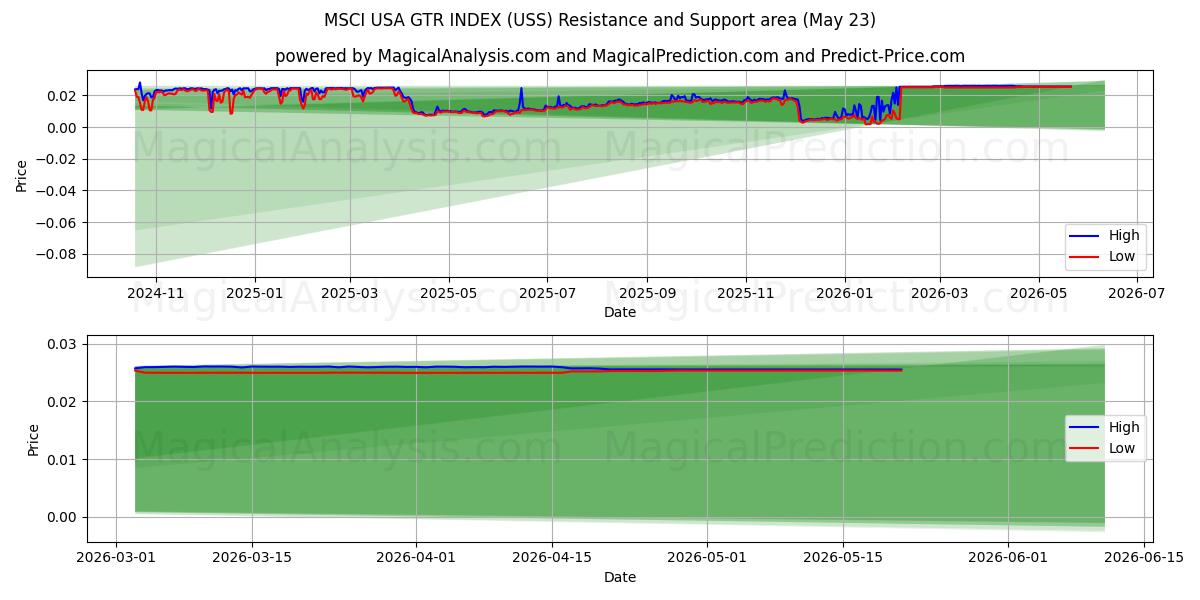
Task: Click the '0.02' y-axis tick on the top chart
Action: pos(64,96)
